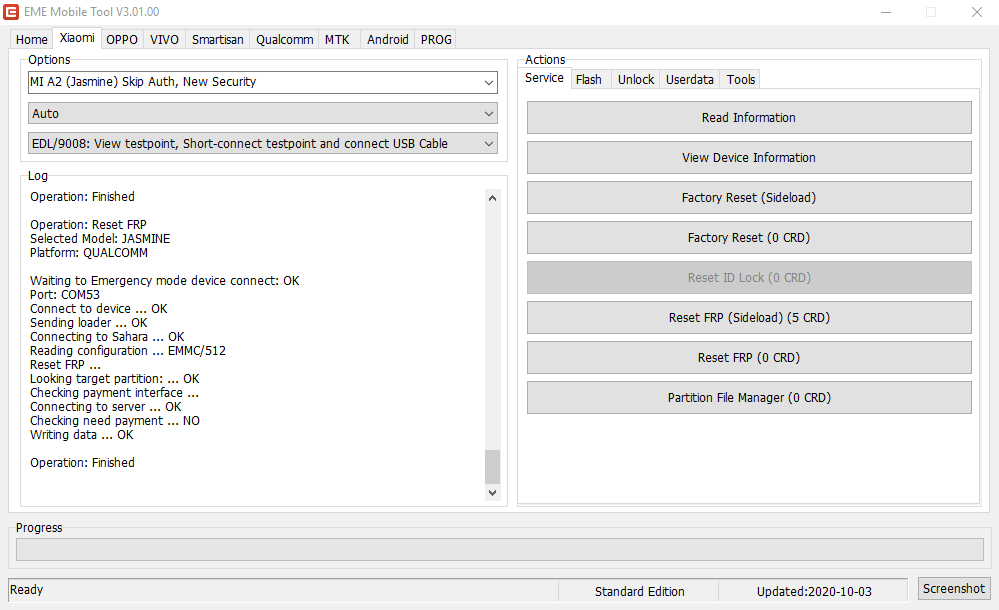
Task: Run Factory Reset (Sideload)
Action: pyautogui.click(x=749, y=198)
